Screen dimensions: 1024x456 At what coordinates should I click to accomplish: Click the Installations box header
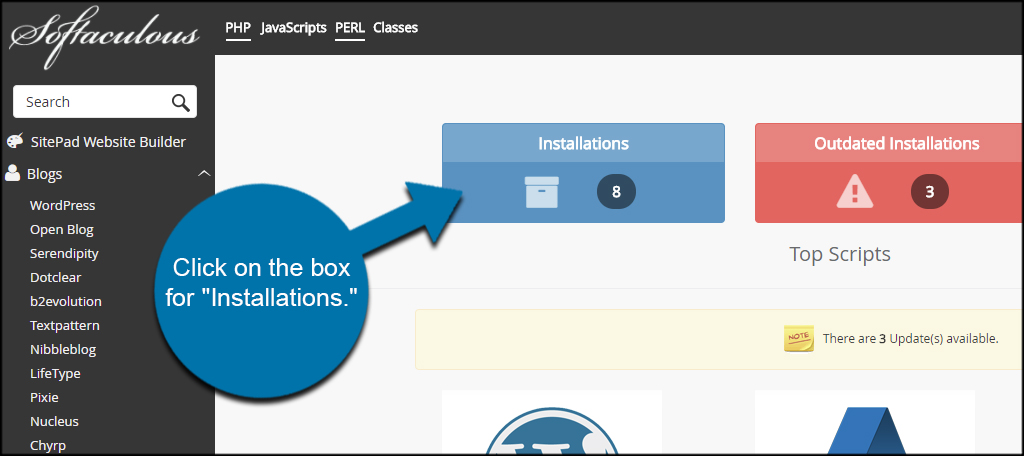click(x=583, y=143)
